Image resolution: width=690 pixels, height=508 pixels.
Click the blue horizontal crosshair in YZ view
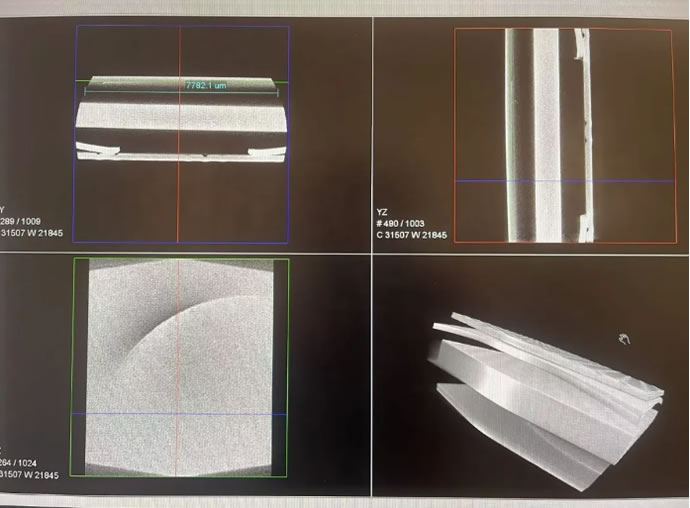click(x=620, y=181)
